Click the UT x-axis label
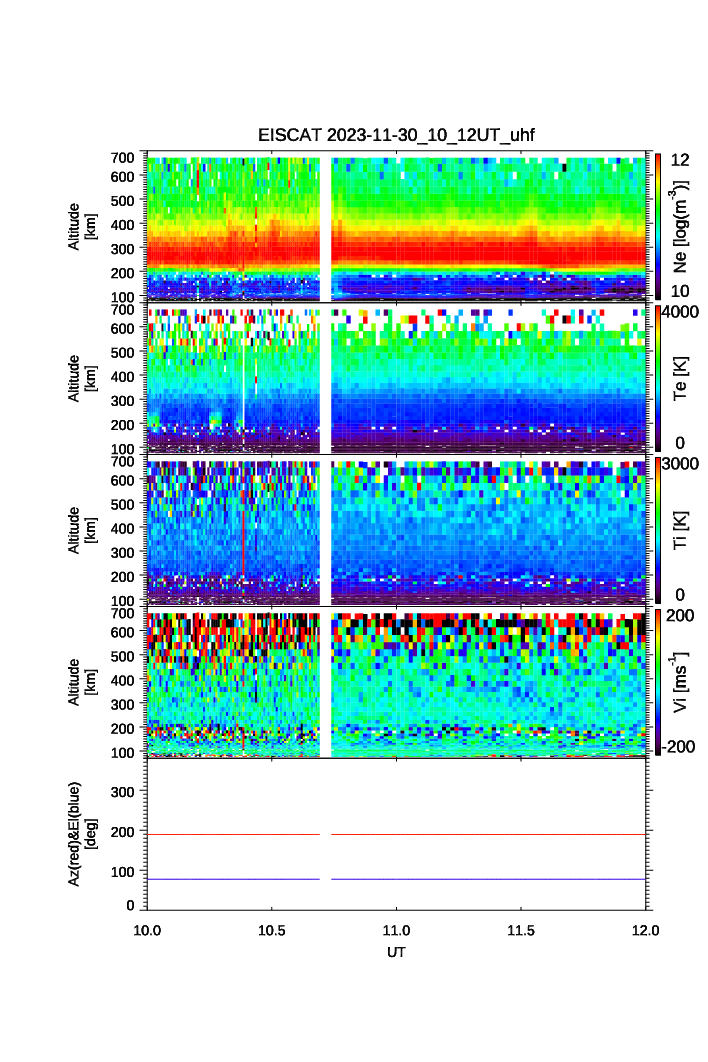708x1062 pixels. point(397,953)
